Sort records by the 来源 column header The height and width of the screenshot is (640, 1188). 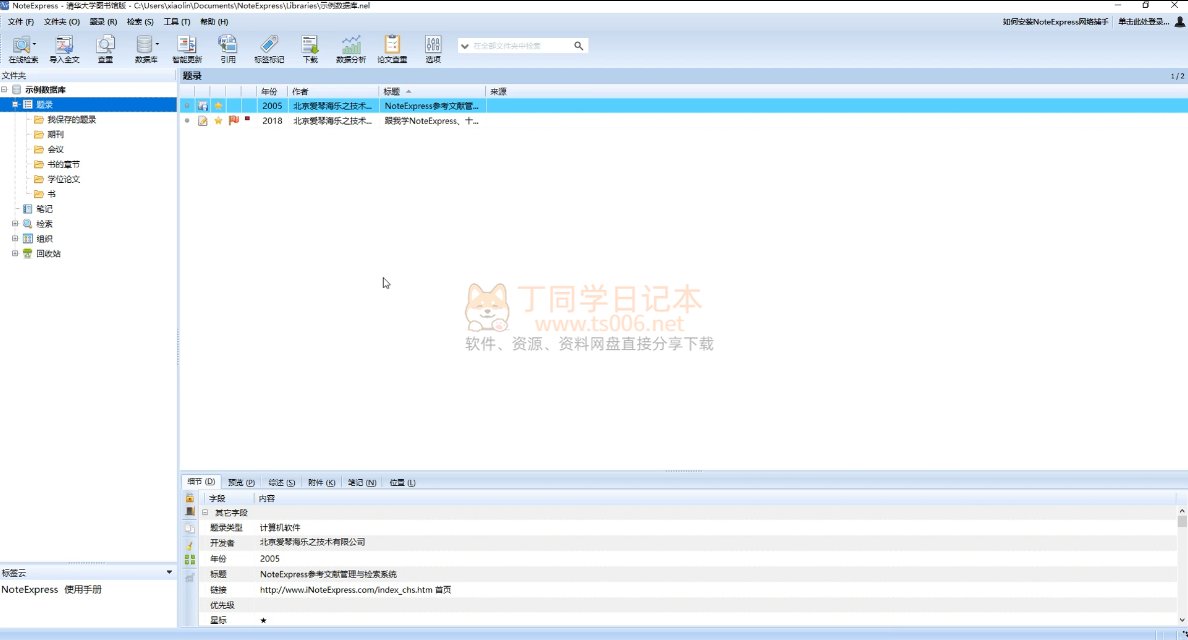498,92
